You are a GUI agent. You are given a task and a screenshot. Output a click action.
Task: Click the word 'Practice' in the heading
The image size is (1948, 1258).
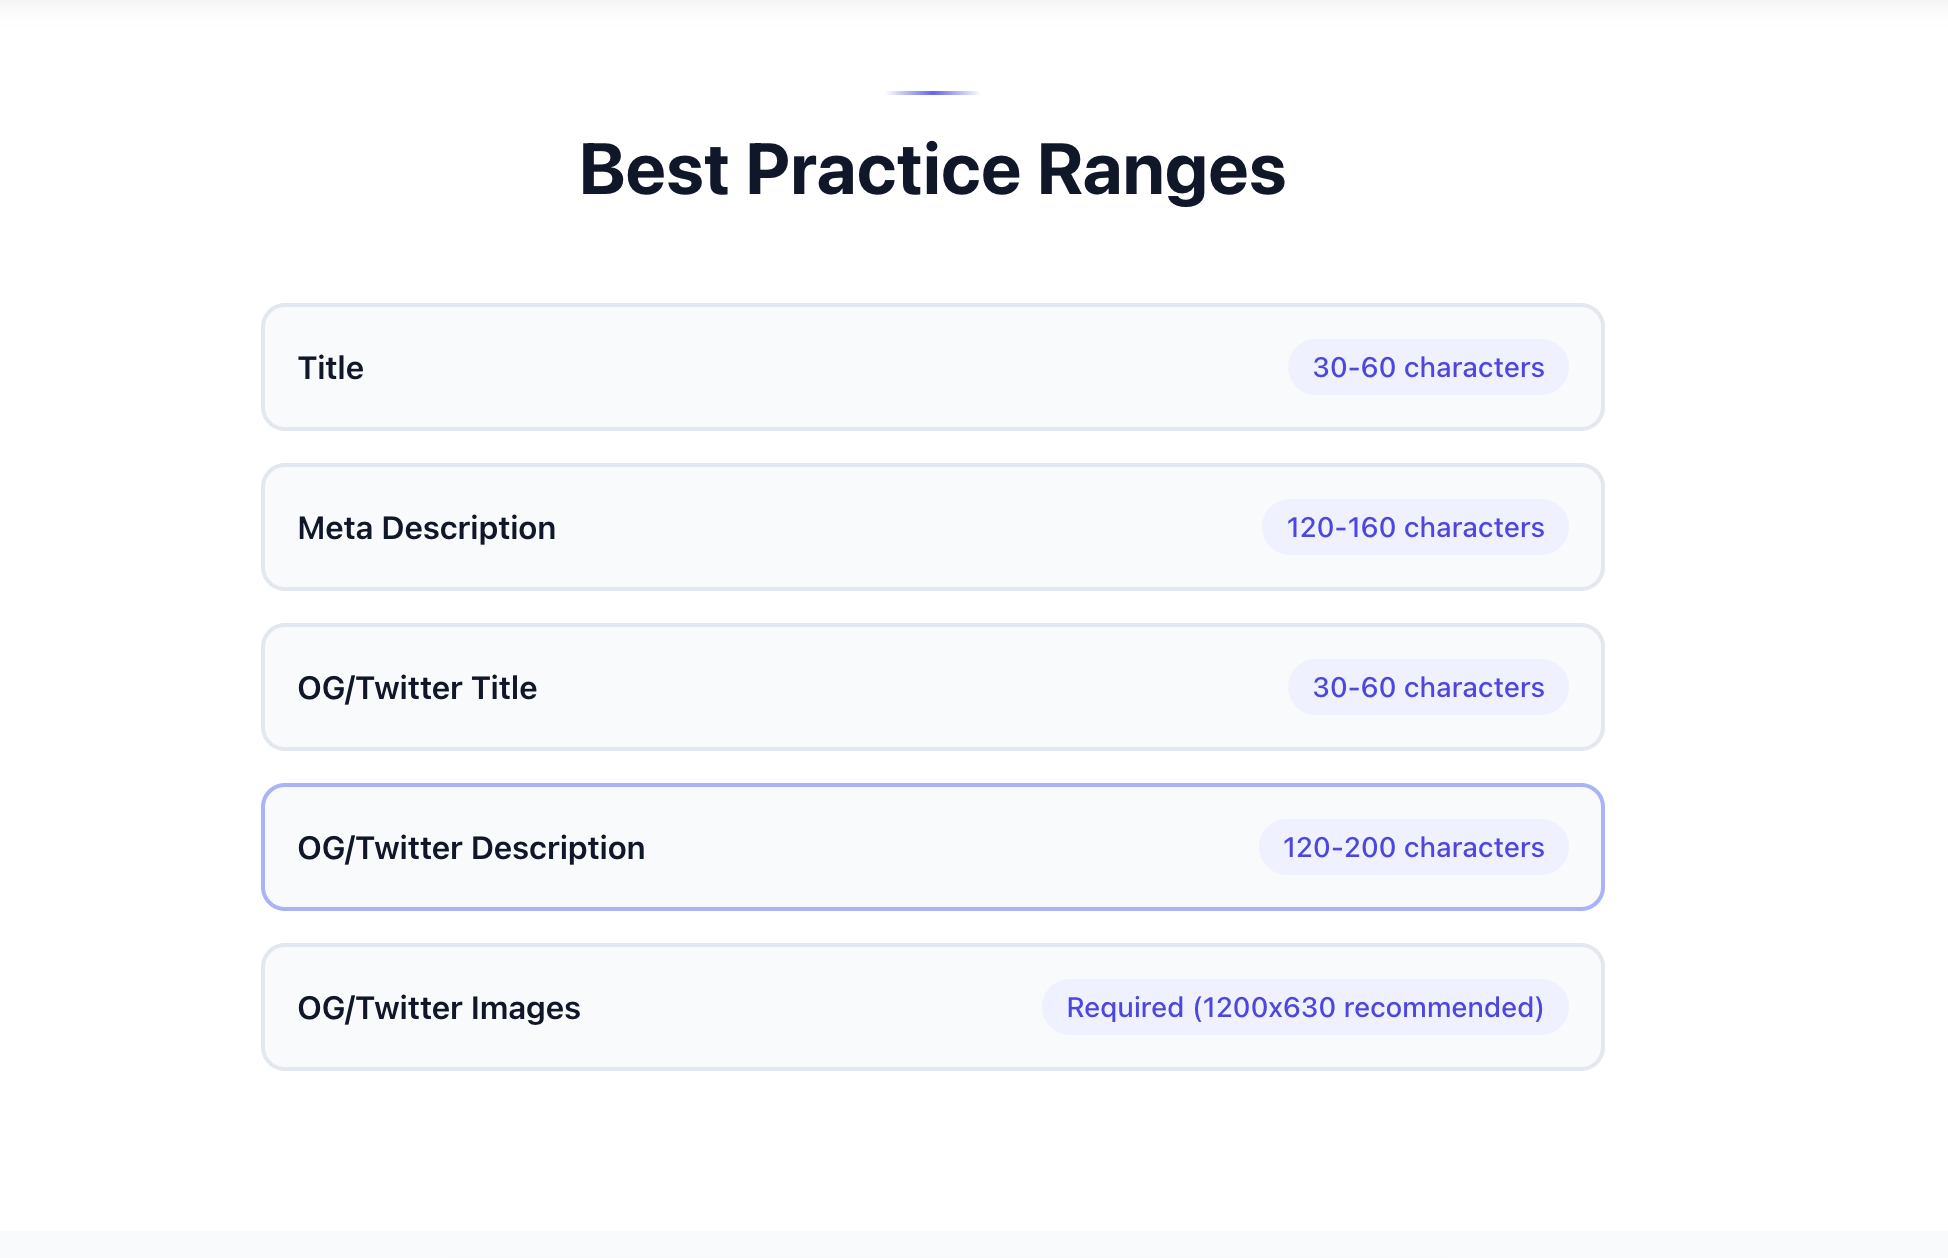coord(883,170)
